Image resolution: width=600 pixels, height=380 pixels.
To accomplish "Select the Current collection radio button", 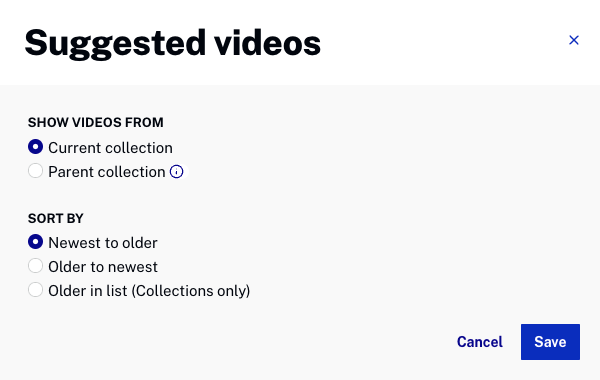I will point(35,147).
